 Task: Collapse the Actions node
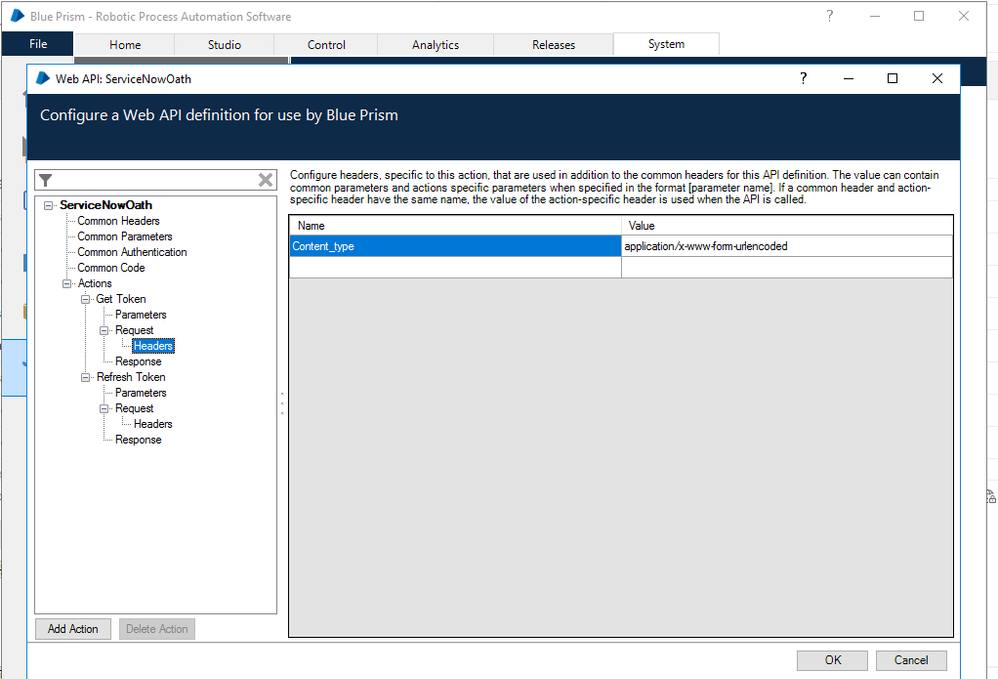click(x=67, y=283)
